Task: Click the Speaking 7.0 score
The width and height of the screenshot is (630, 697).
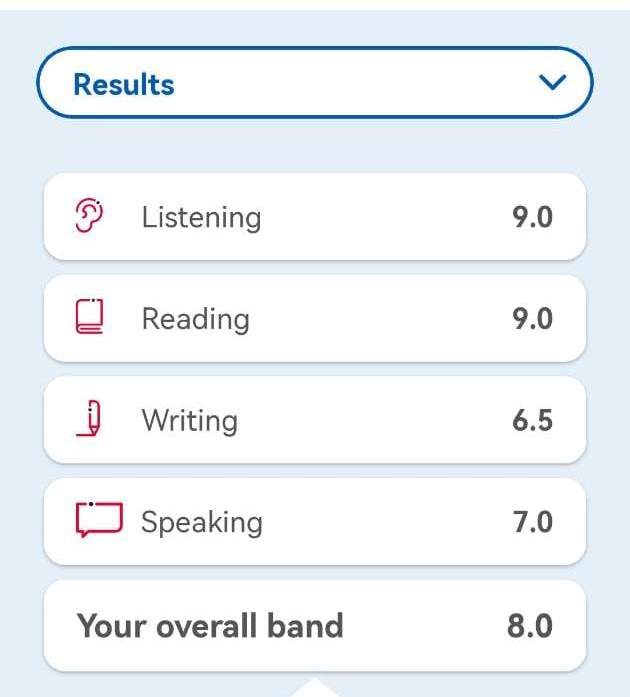Action: (533, 522)
